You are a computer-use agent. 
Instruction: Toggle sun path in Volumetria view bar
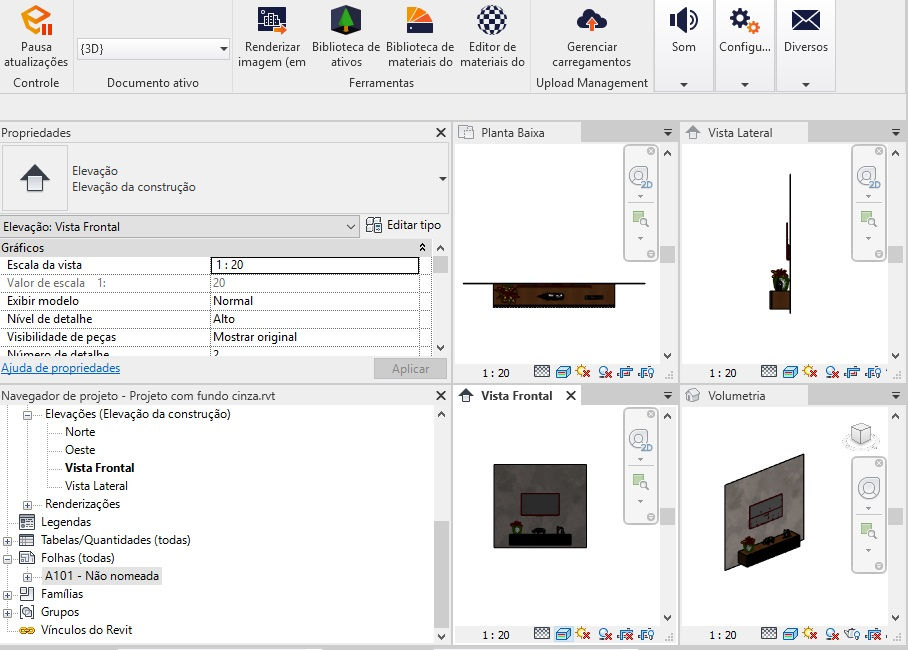pos(810,634)
